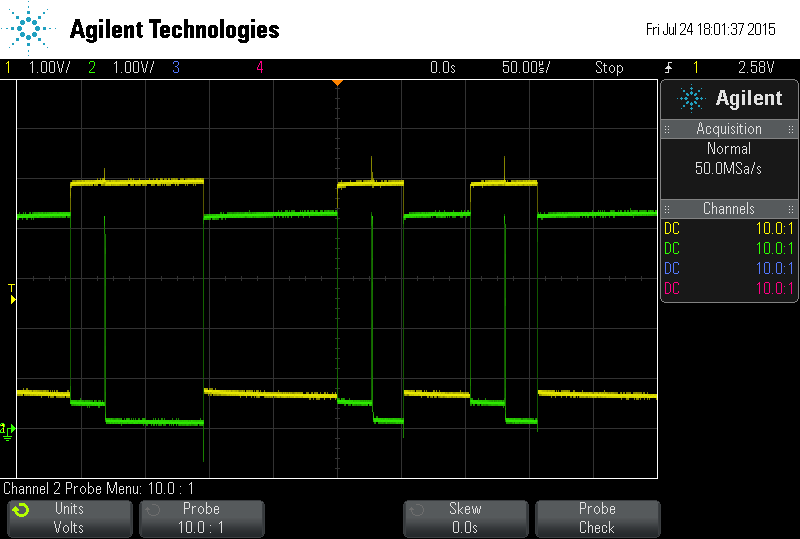Viewport: 800px width, 539px height.
Task: Select the Probe 10.0 : 1 softkey
Action: (x=202, y=518)
